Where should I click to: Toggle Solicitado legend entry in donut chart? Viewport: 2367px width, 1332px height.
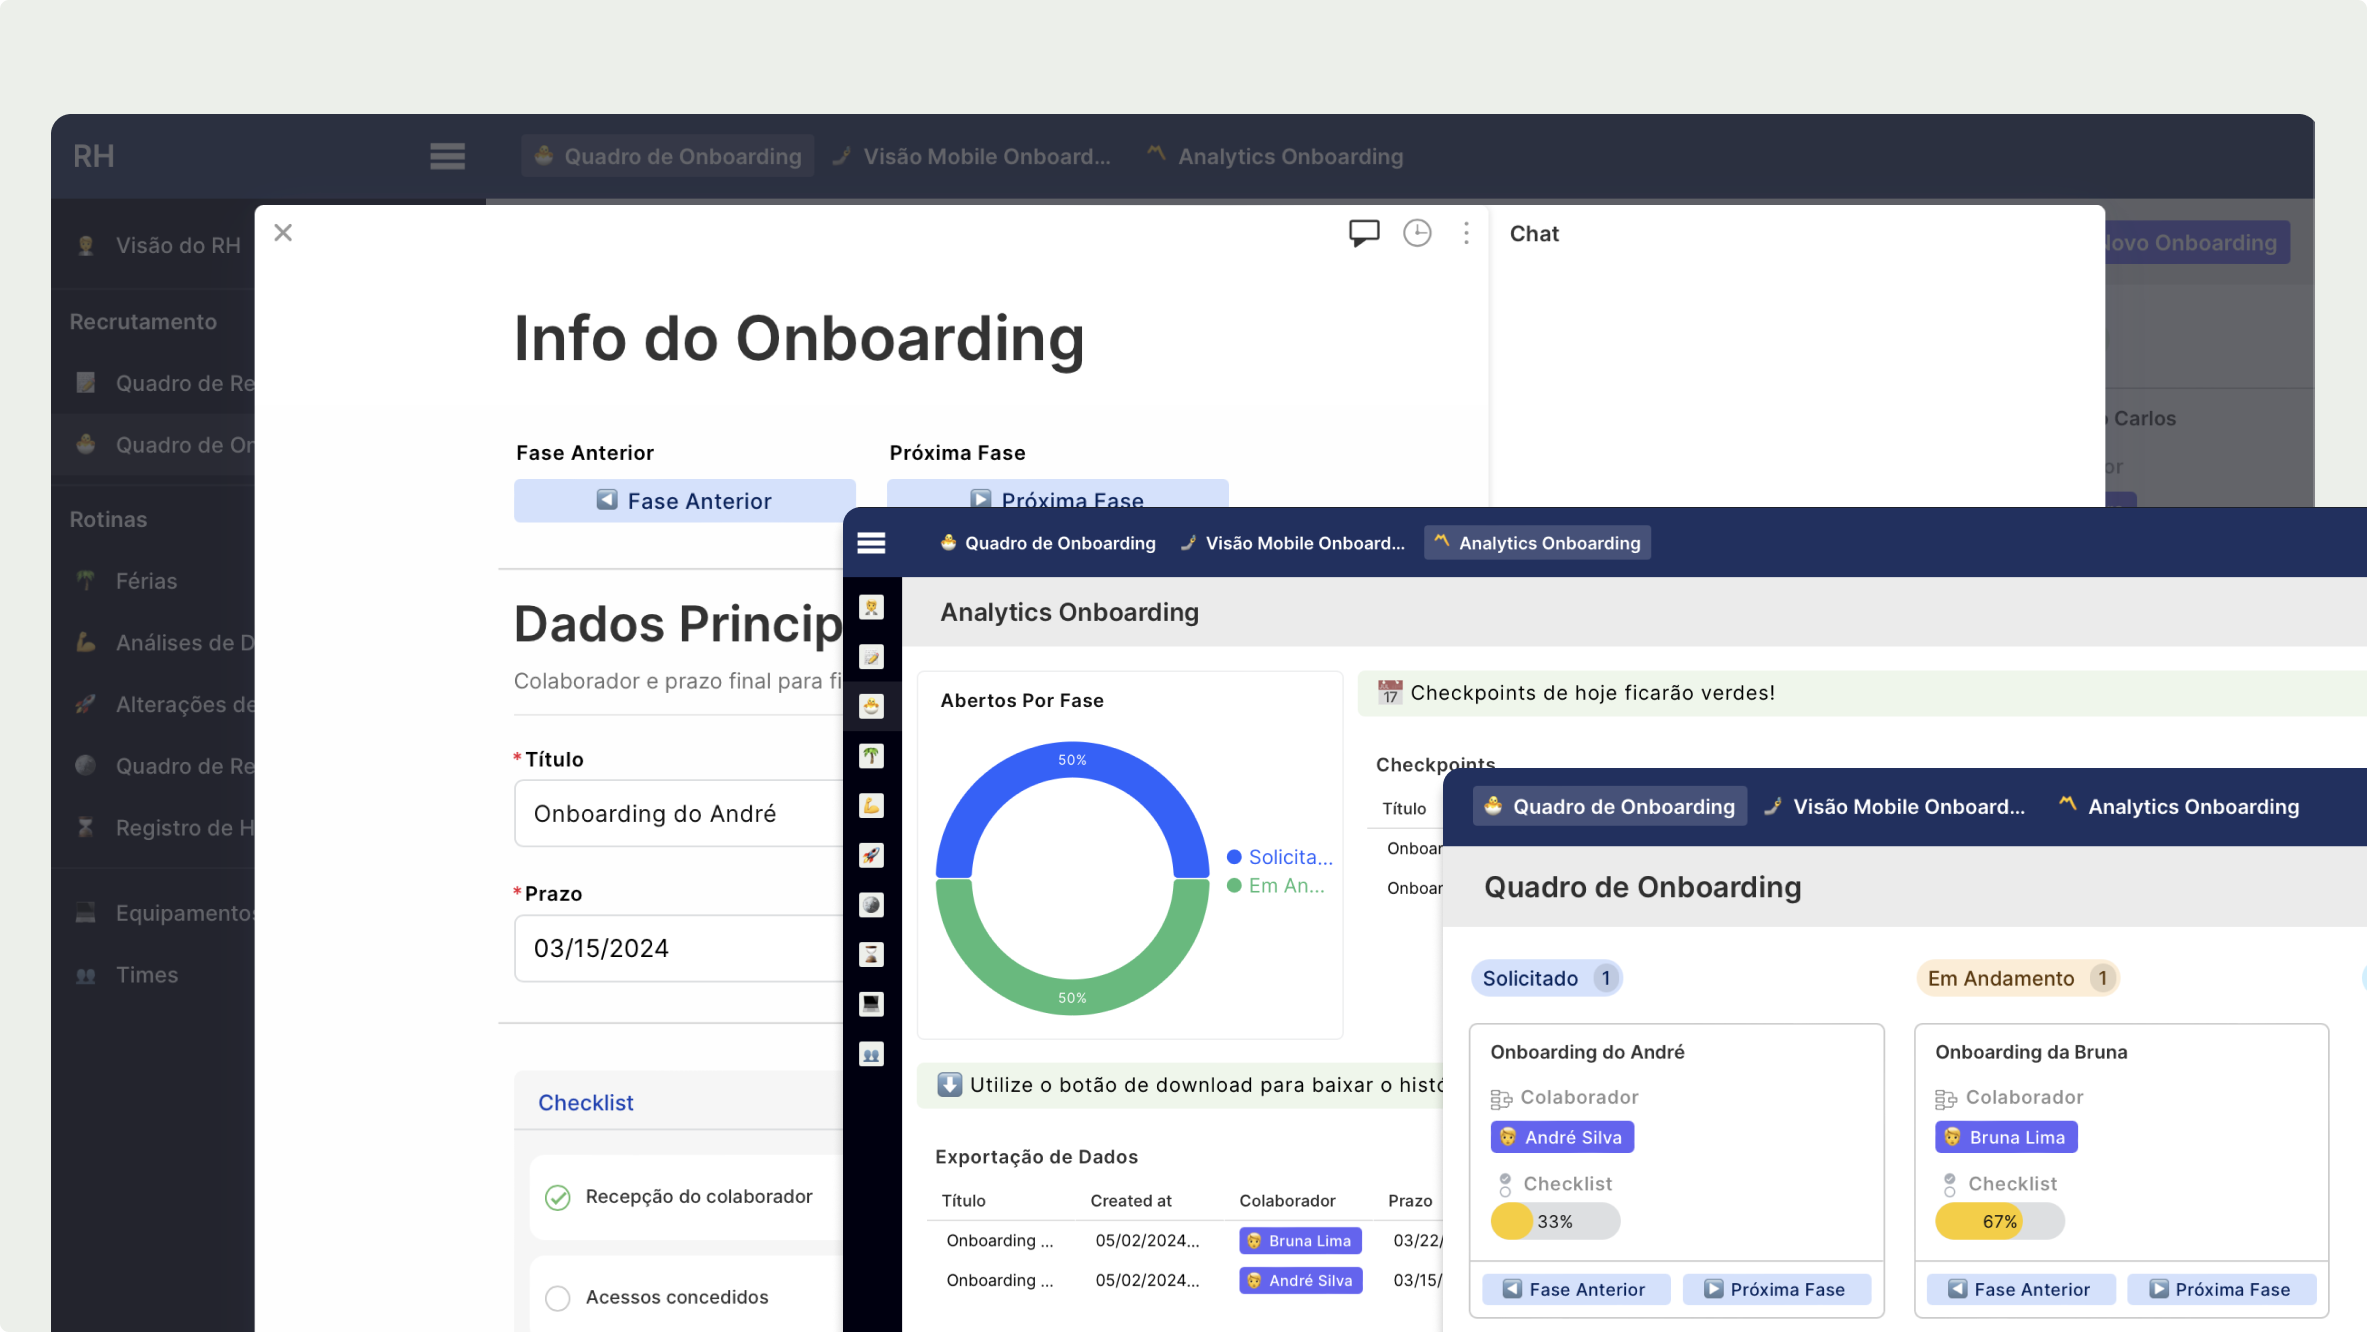point(1280,857)
